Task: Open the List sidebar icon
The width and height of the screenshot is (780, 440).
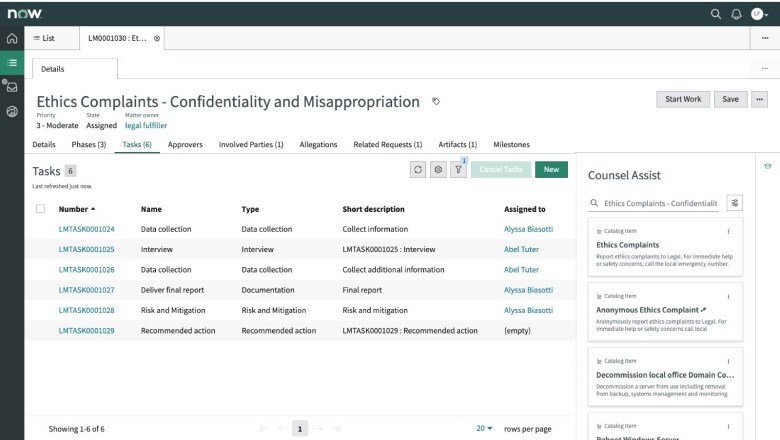Action: [x=12, y=63]
